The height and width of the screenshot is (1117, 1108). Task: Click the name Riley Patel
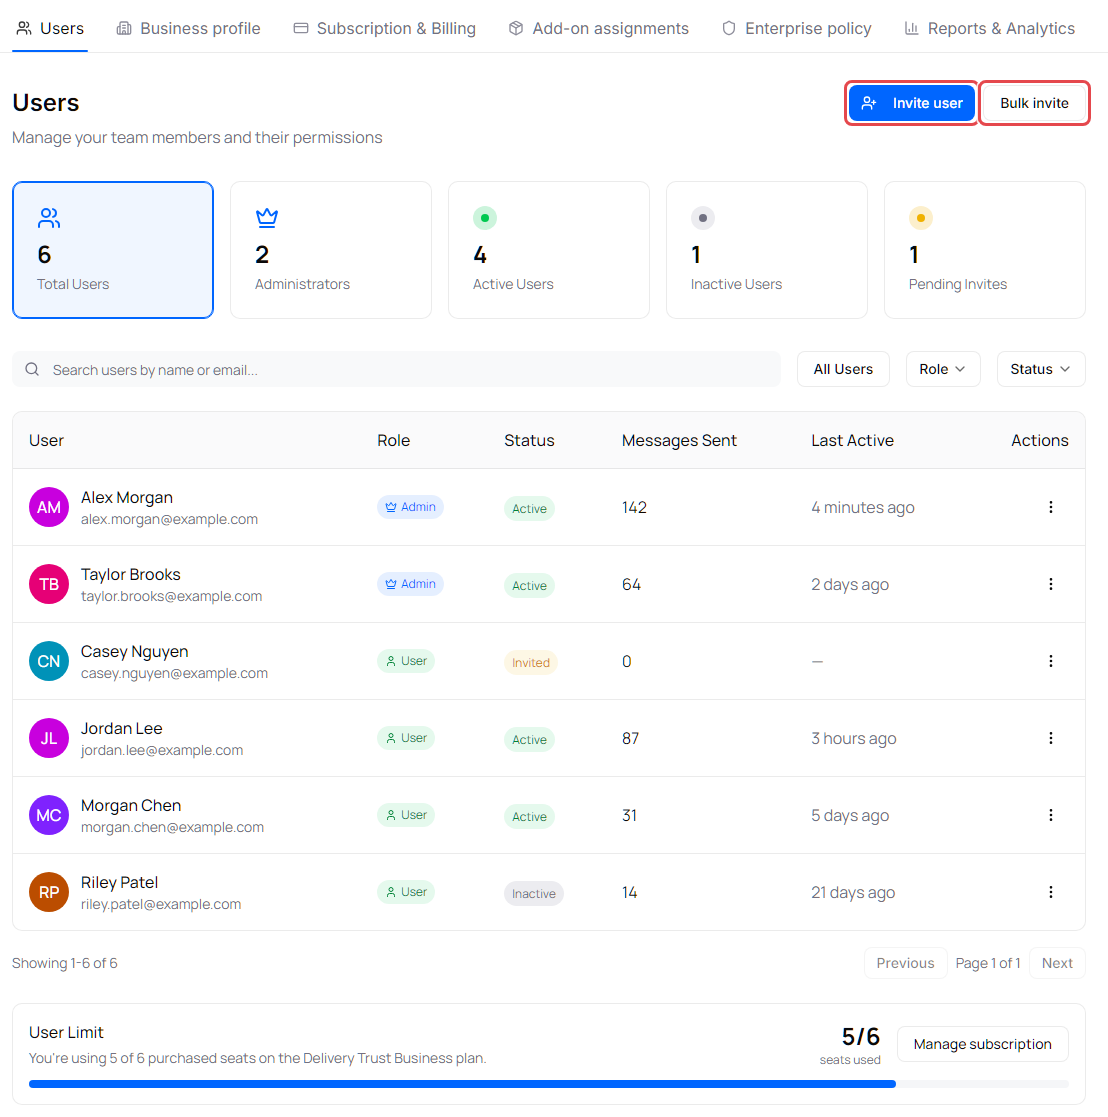pyautogui.click(x=119, y=882)
